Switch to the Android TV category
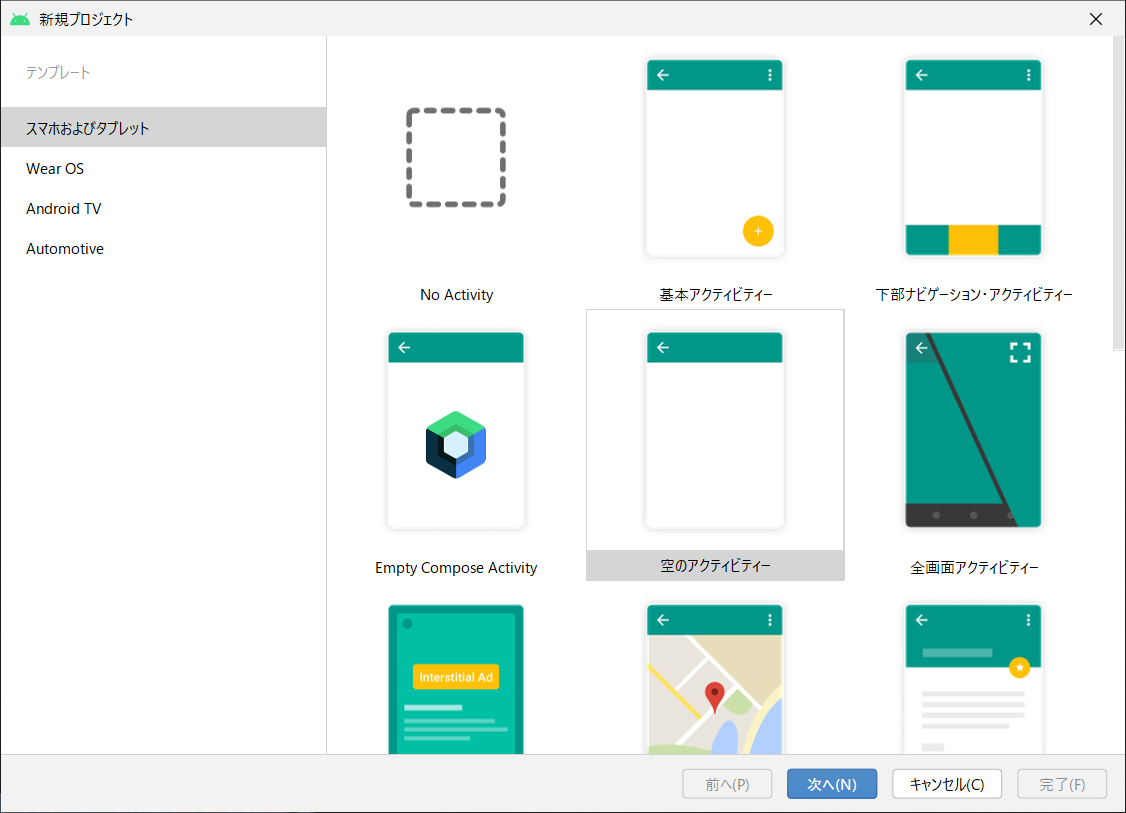Viewport: 1126px width, 813px height. [x=164, y=208]
